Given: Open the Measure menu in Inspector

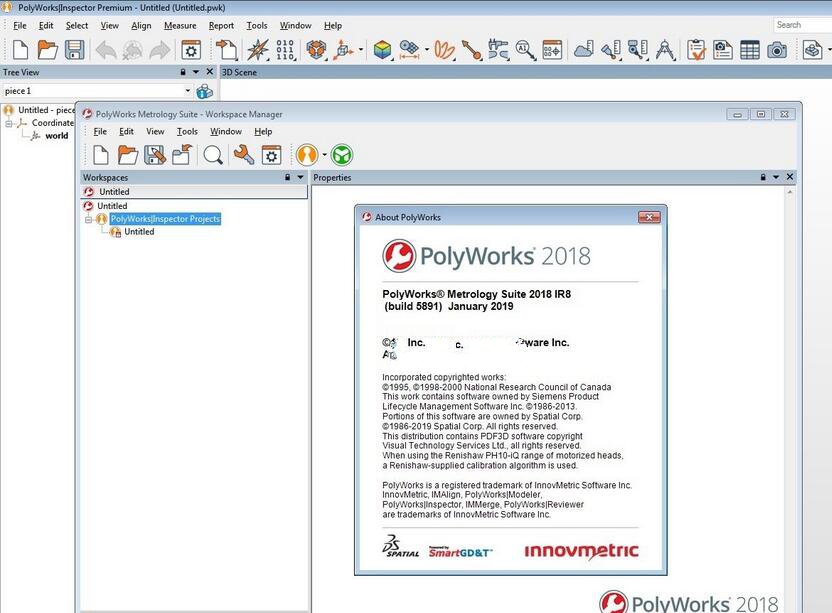Looking at the screenshot, I should (x=180, y=25).
